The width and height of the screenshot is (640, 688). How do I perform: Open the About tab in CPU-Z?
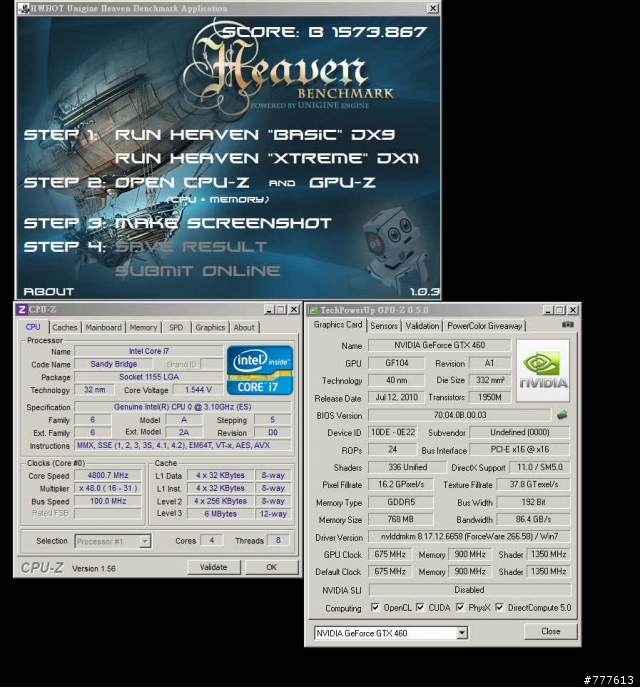244,327
